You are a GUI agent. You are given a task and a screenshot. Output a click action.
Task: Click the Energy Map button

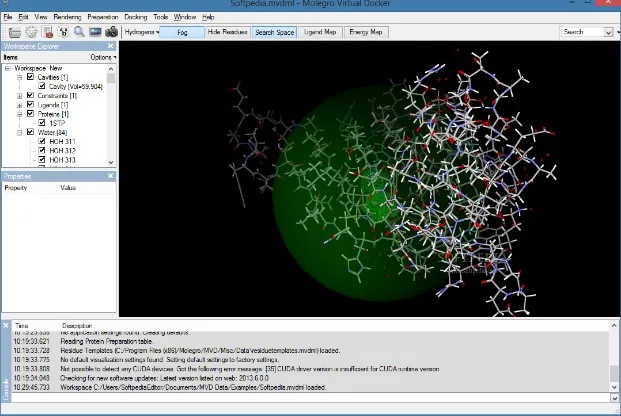[366, 32]
